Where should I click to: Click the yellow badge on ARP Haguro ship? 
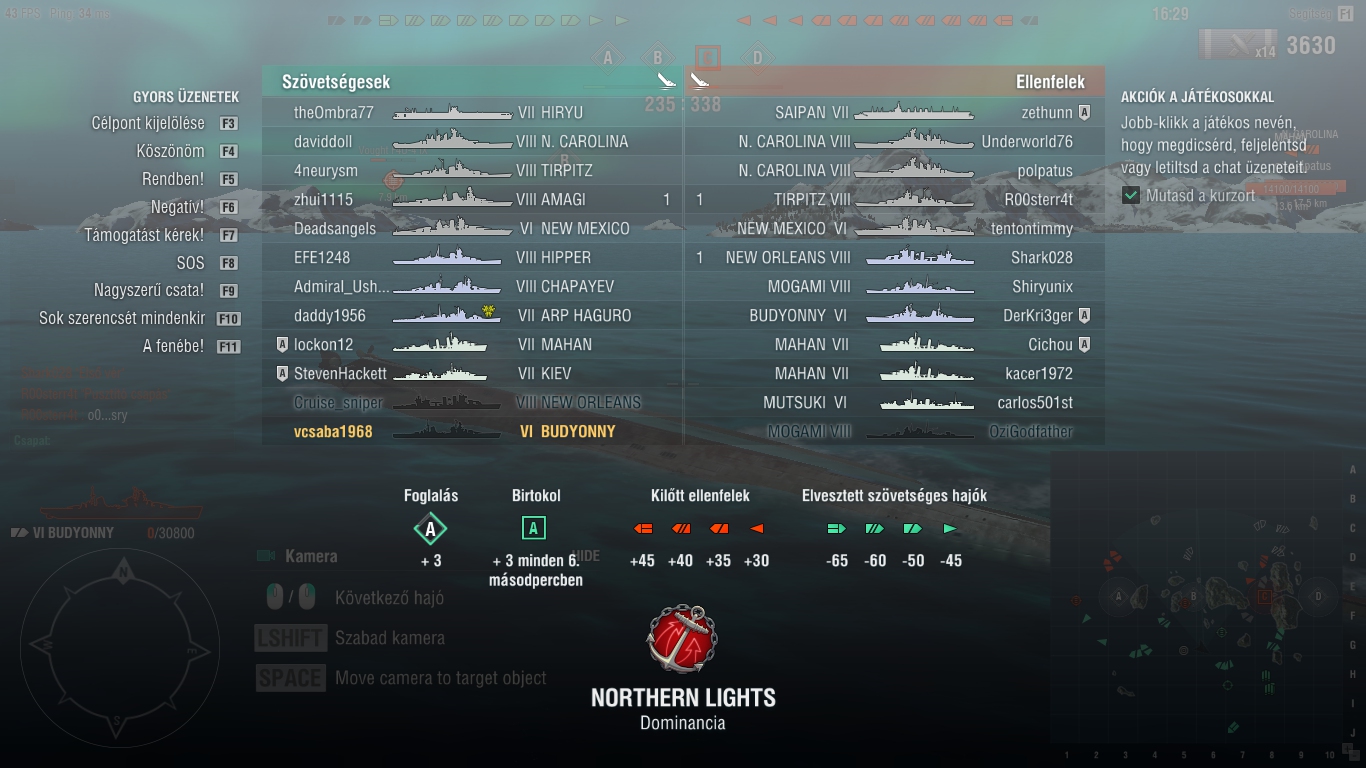coord(489,311)
